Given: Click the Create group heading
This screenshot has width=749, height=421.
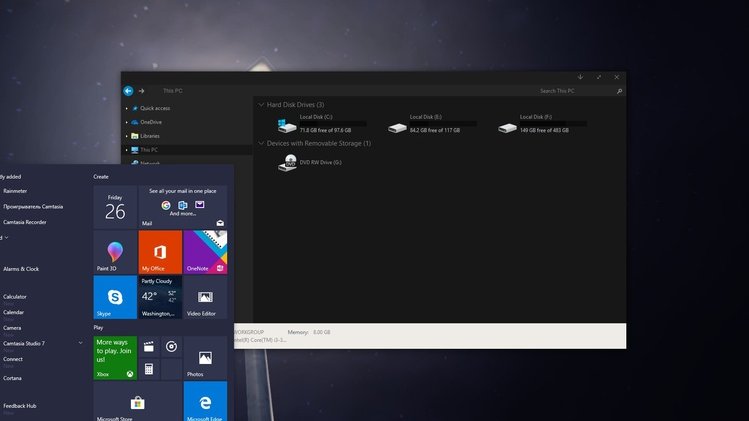Looking at the screenshot, I should pos(101,177).
